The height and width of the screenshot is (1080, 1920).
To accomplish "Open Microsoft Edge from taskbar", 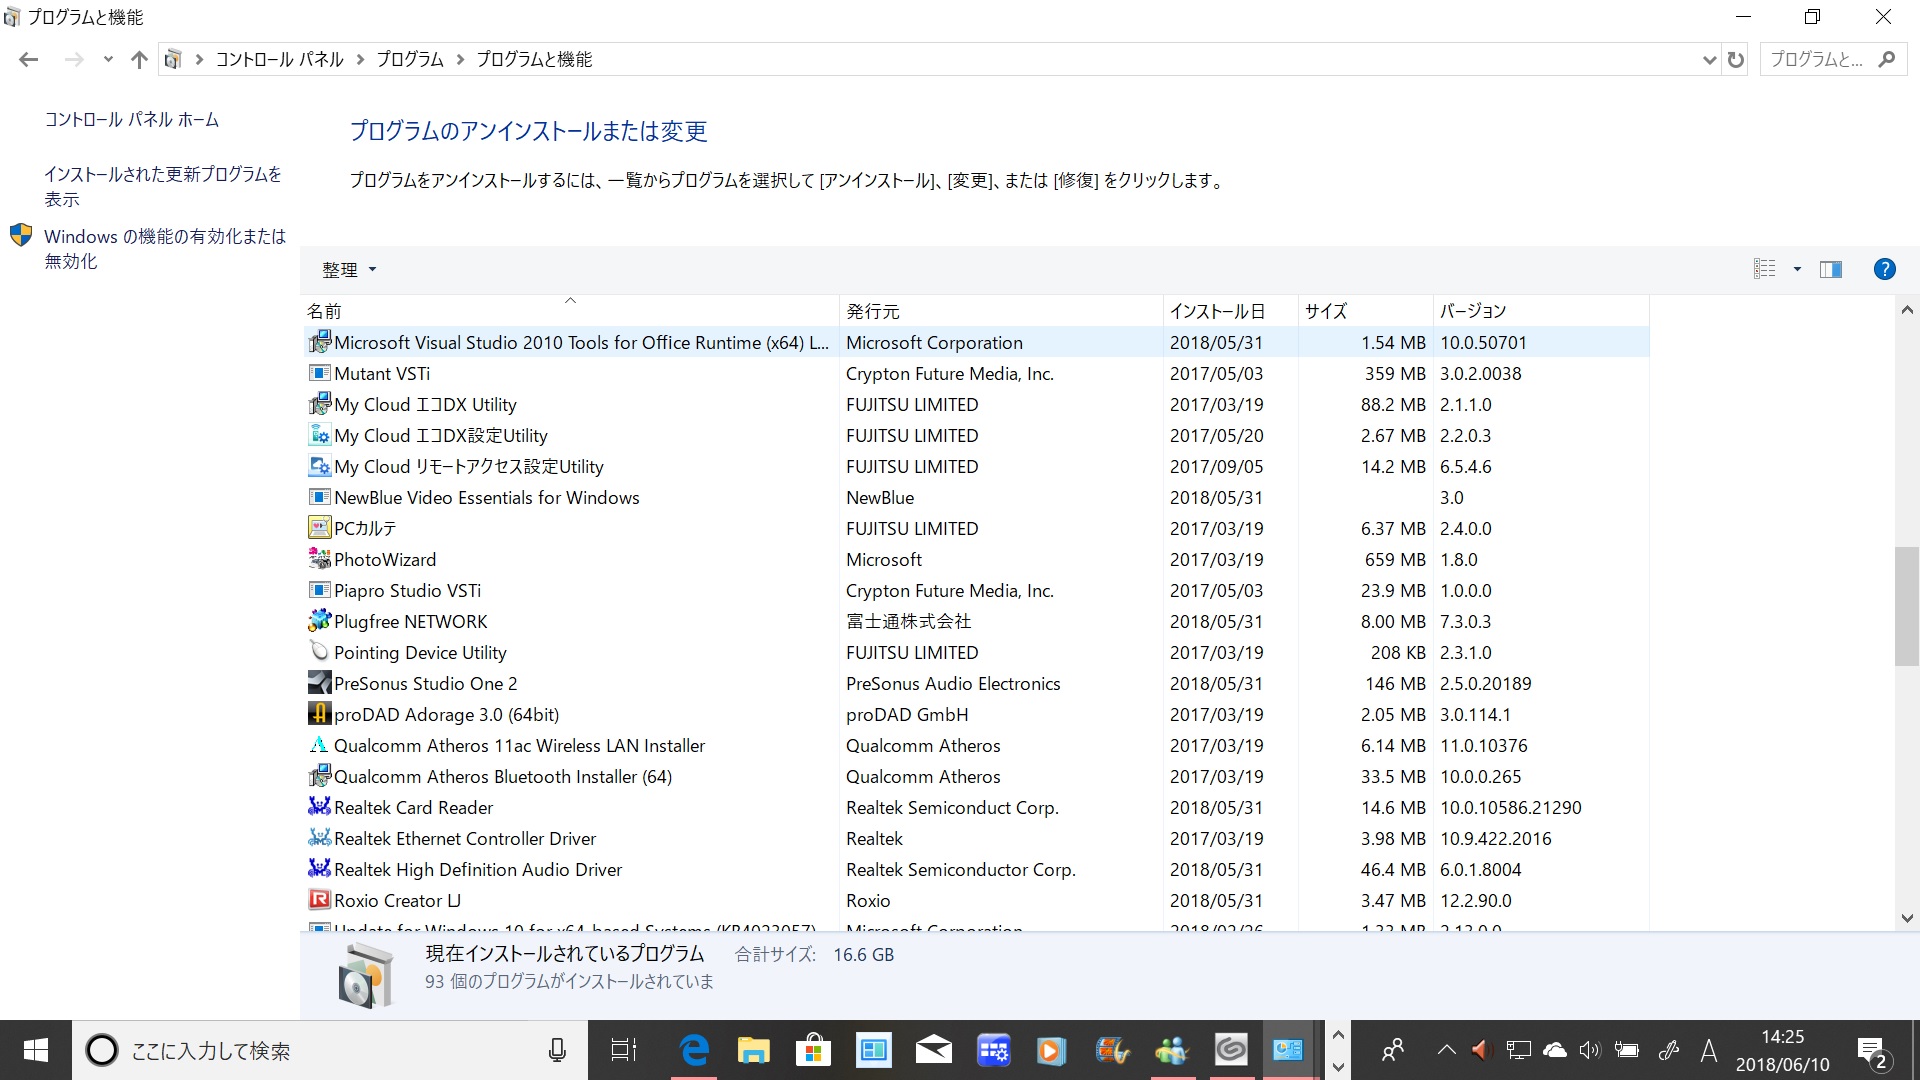I will coord(694,1050).
